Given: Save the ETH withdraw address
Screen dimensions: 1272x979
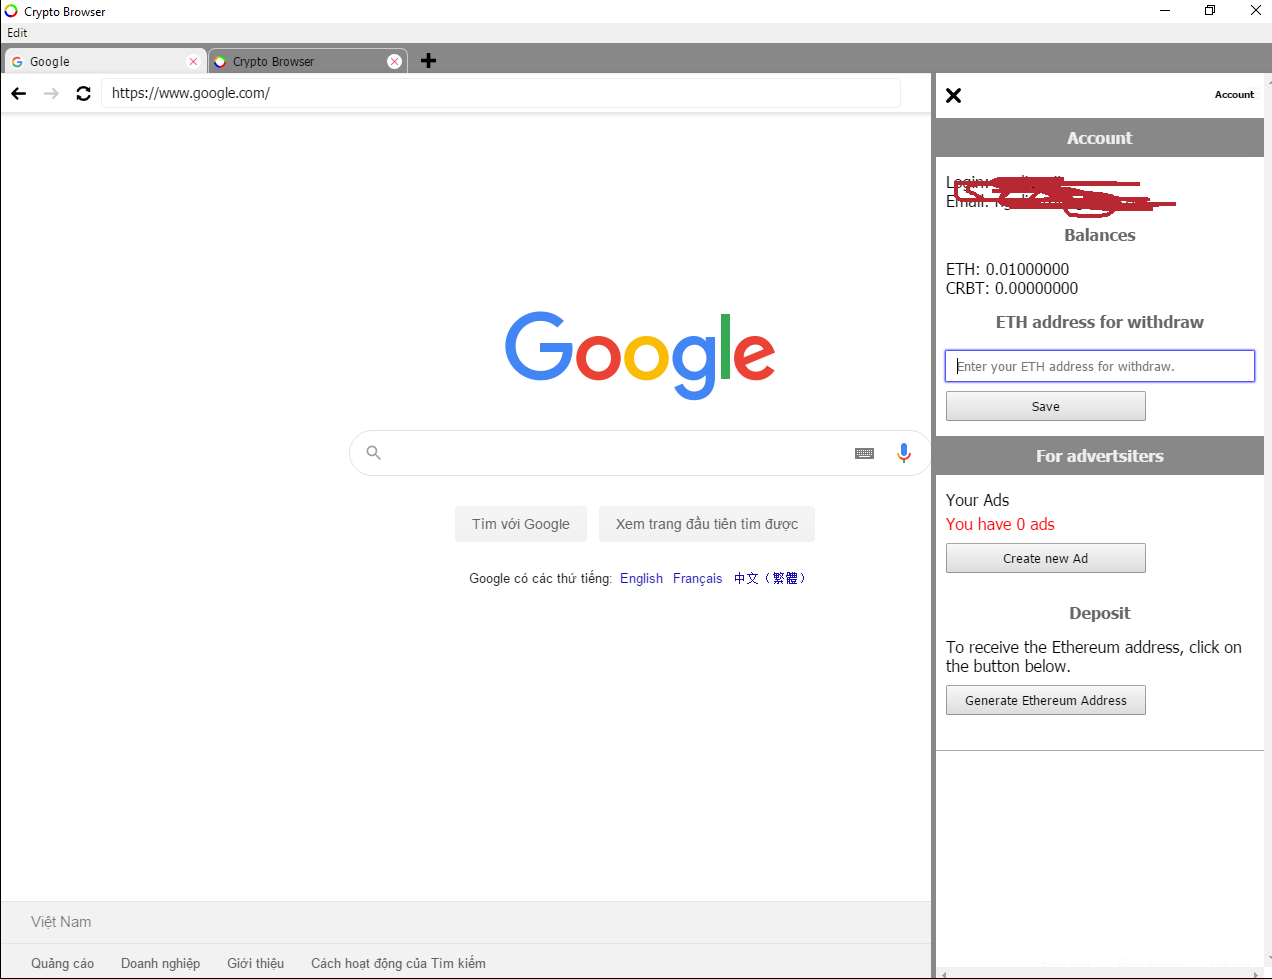Looking at the screenshot, I should click(x=1046, y=406).
